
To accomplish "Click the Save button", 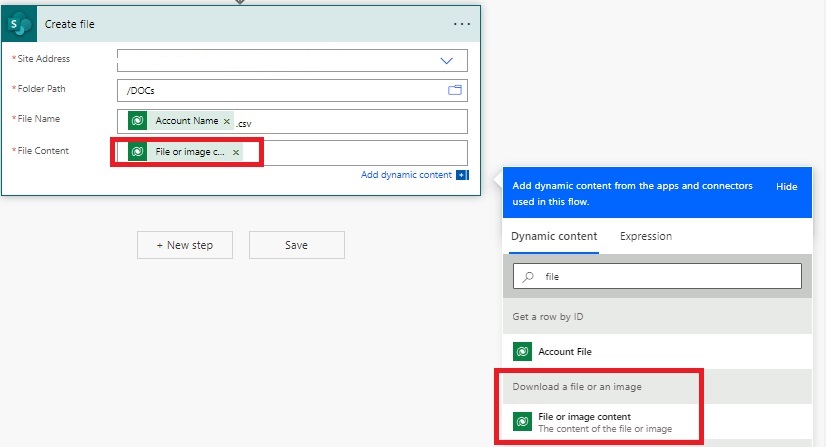I will tap(296, 245).
